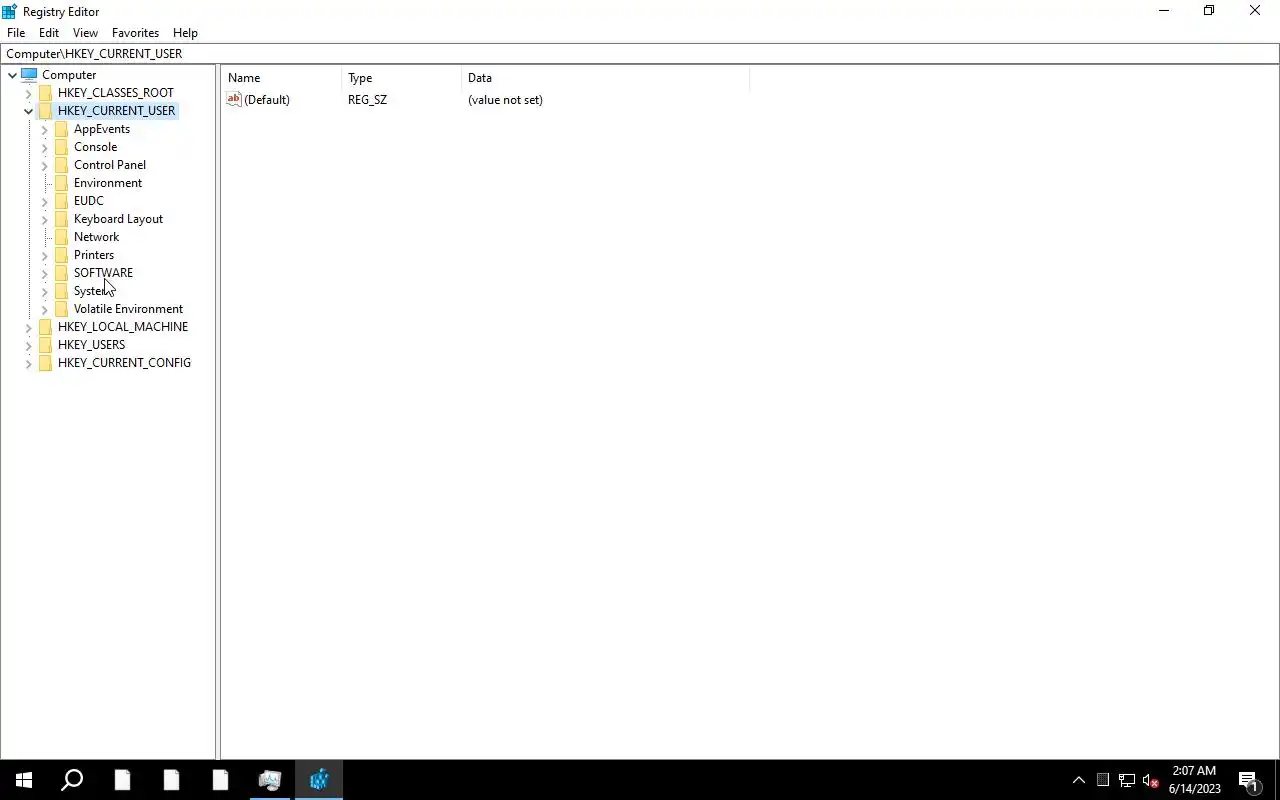Click the Computer icon in the tree

tap(29, 75)
